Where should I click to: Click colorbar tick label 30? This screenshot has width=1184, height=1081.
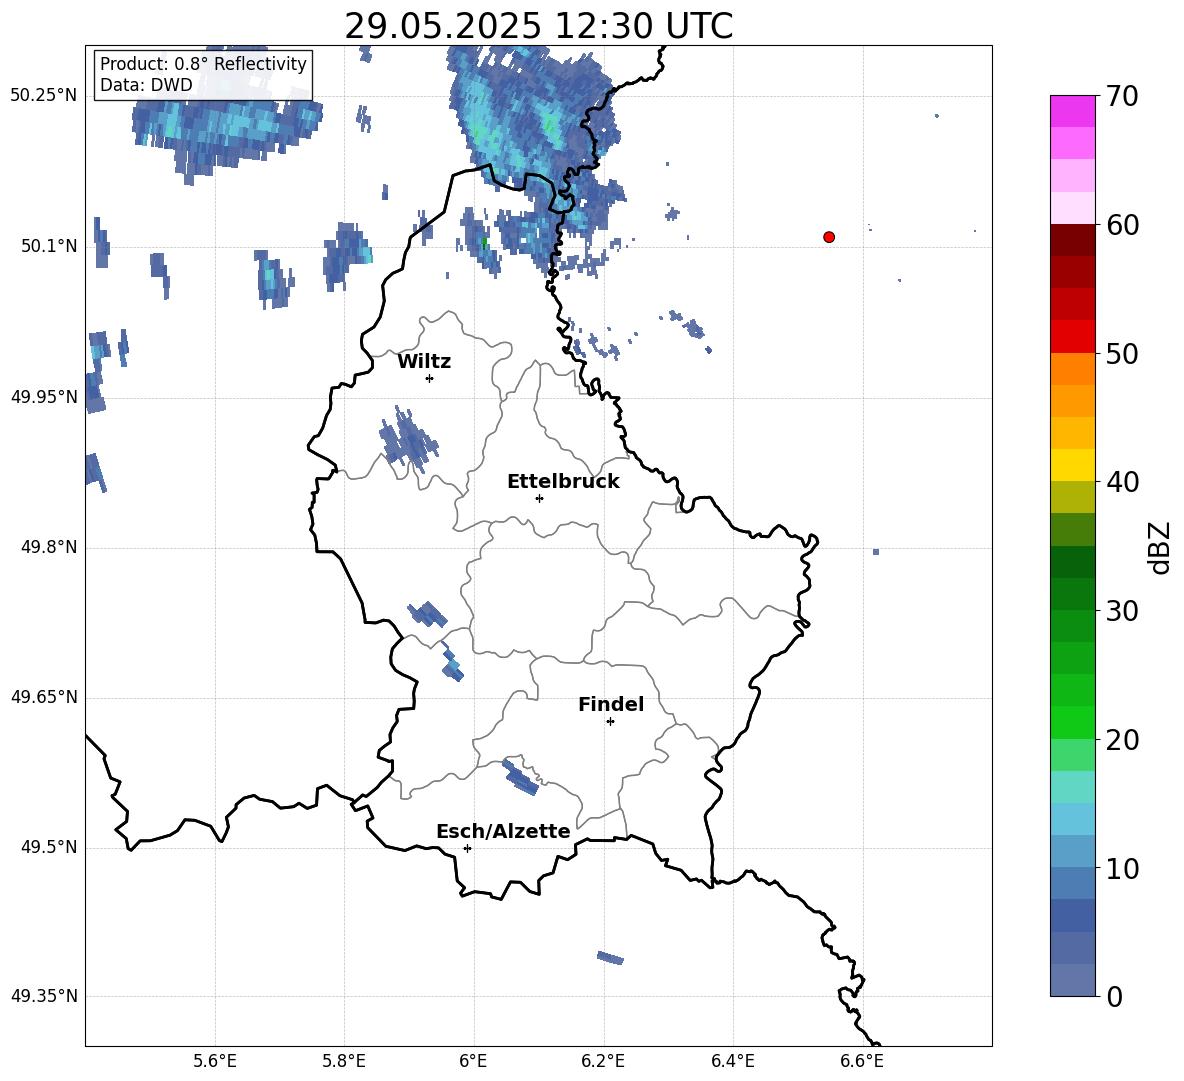click(x=1122, y=610)
